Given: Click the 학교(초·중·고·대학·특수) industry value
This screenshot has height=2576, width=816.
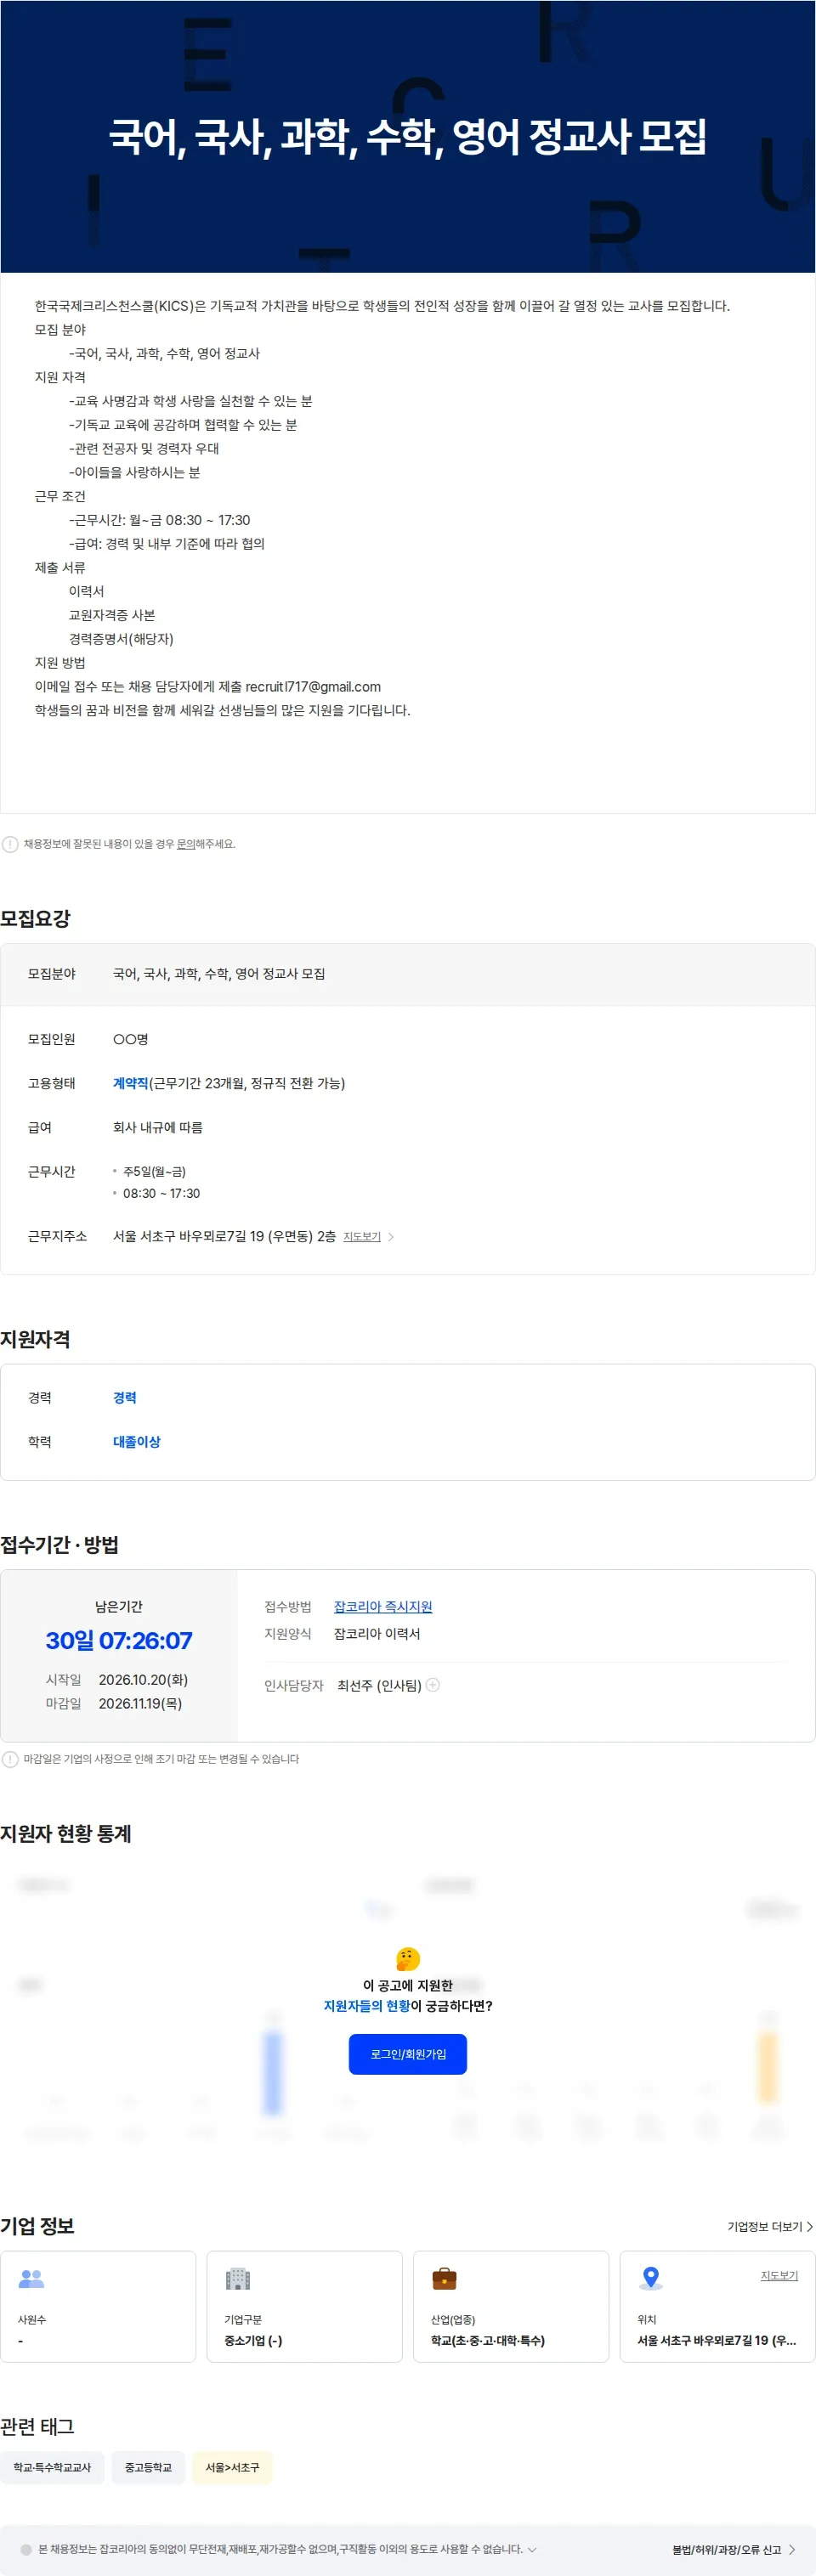Looking at the screenshot, I should 488,2340.
